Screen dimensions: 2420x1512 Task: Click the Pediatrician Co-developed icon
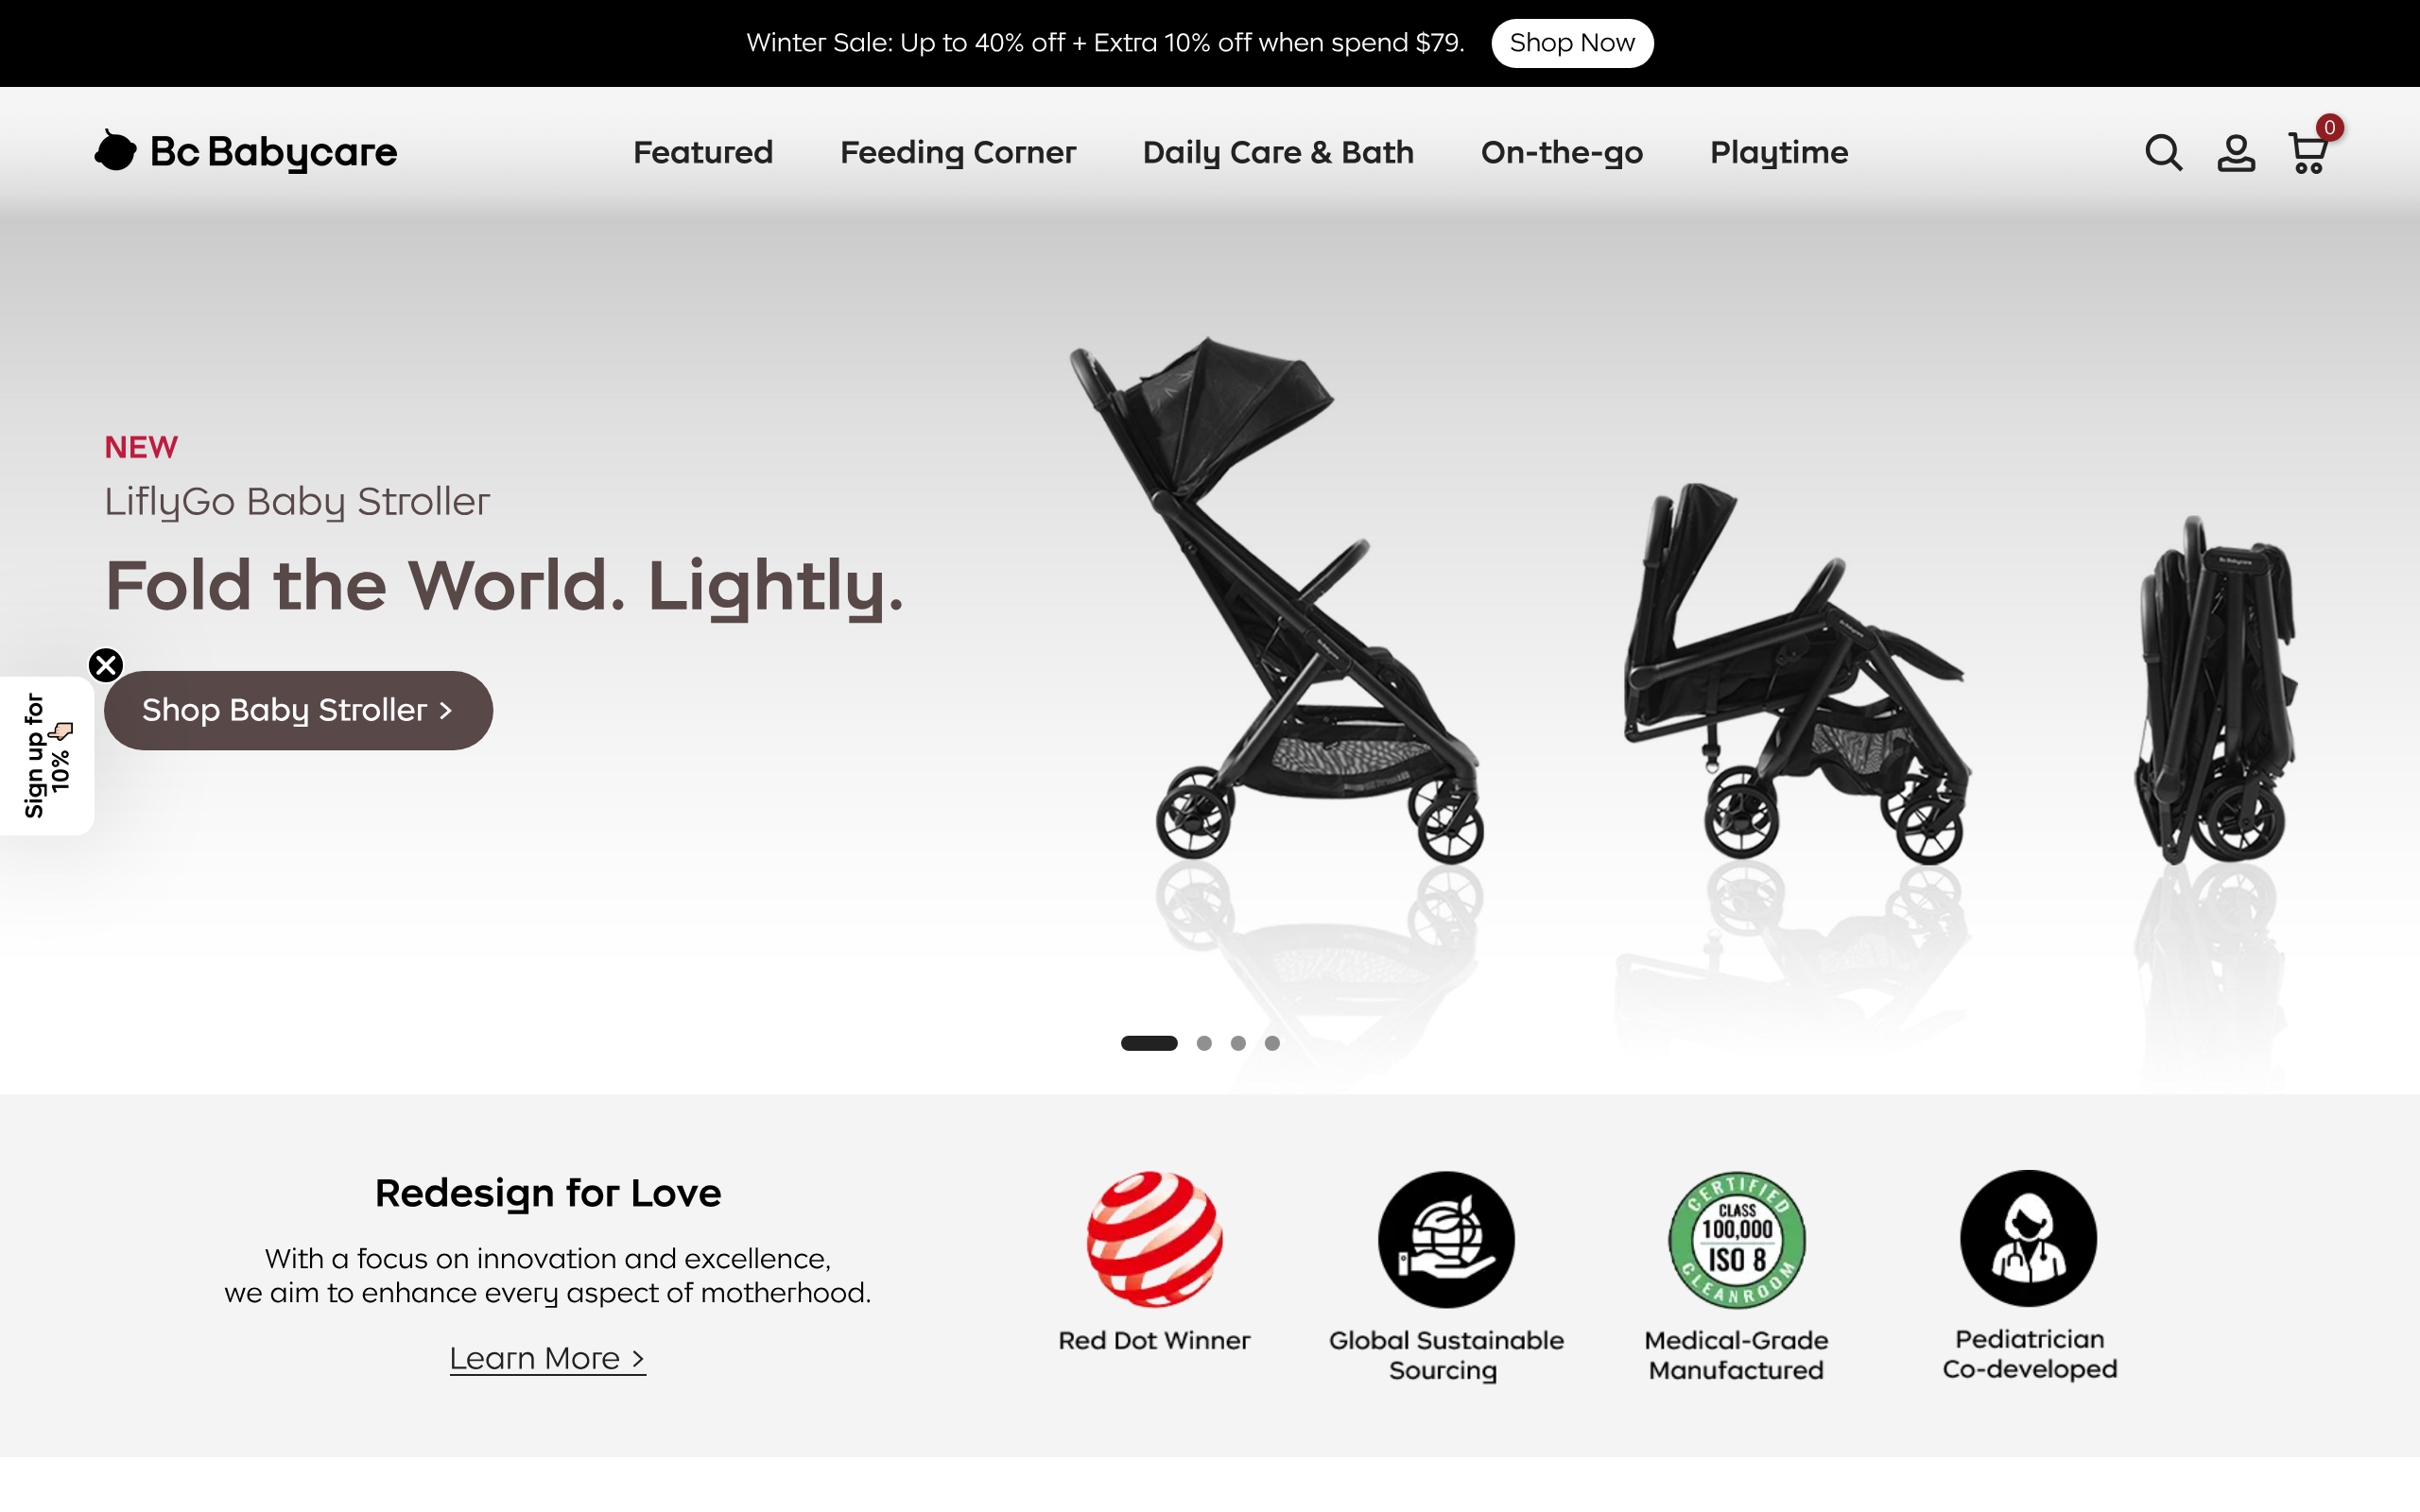[x=2028, y=1239]
